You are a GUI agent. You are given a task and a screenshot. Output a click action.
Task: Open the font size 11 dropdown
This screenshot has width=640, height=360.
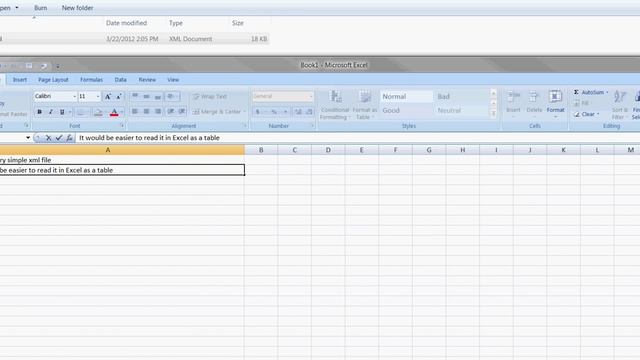98,96
